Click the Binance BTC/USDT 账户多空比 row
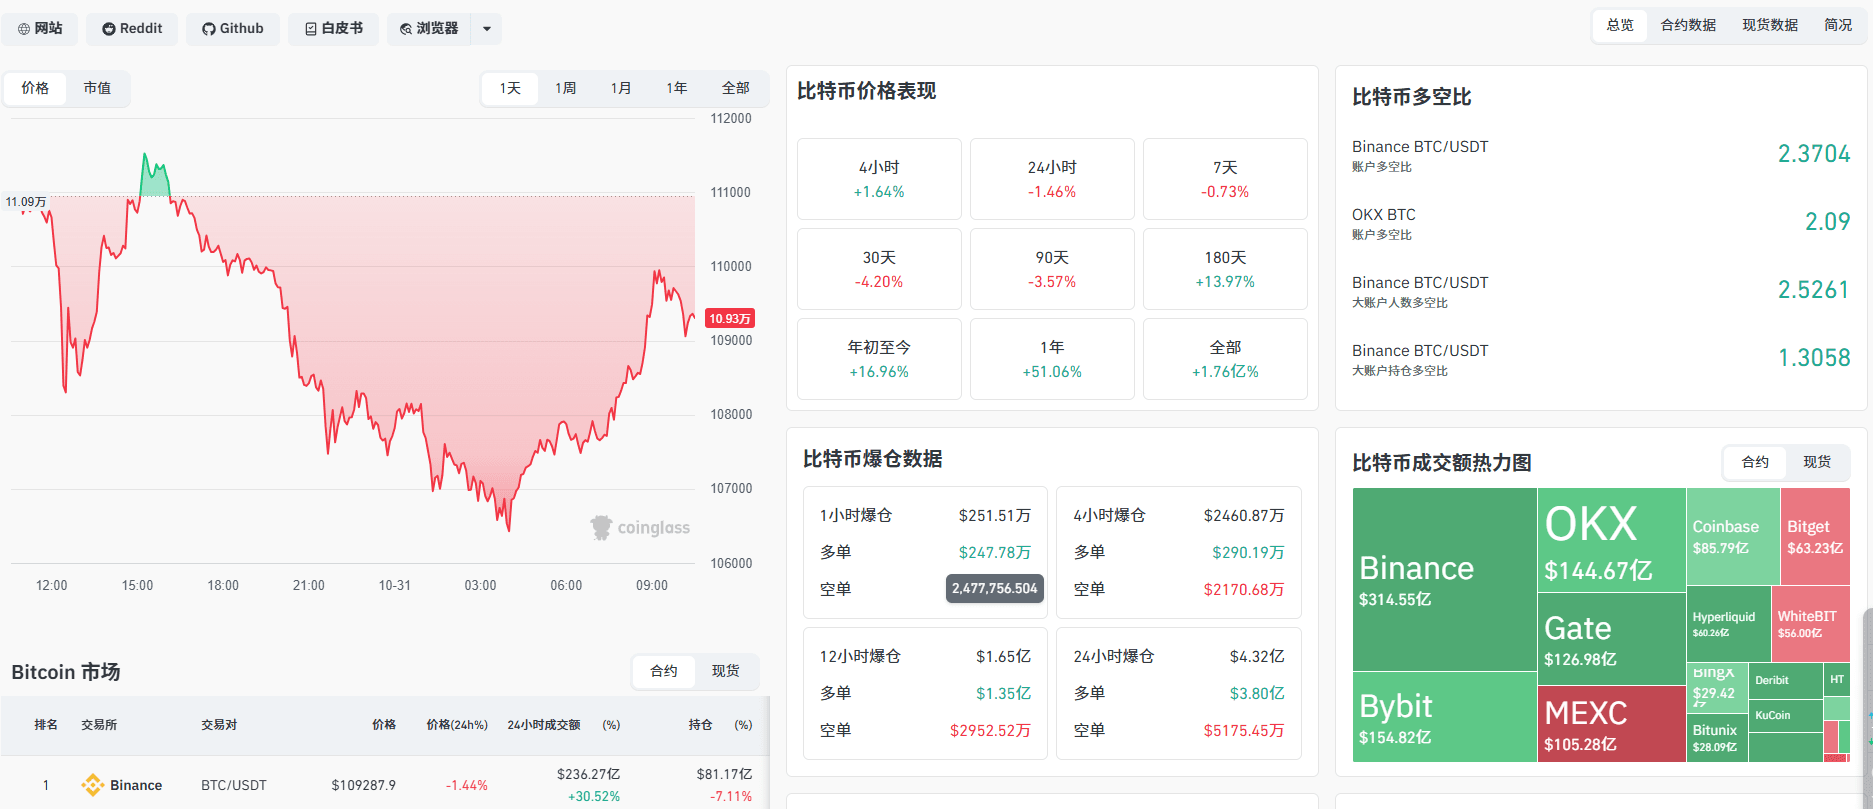The width and height of the screenshot is (1873, 809). click(1601, 154)
